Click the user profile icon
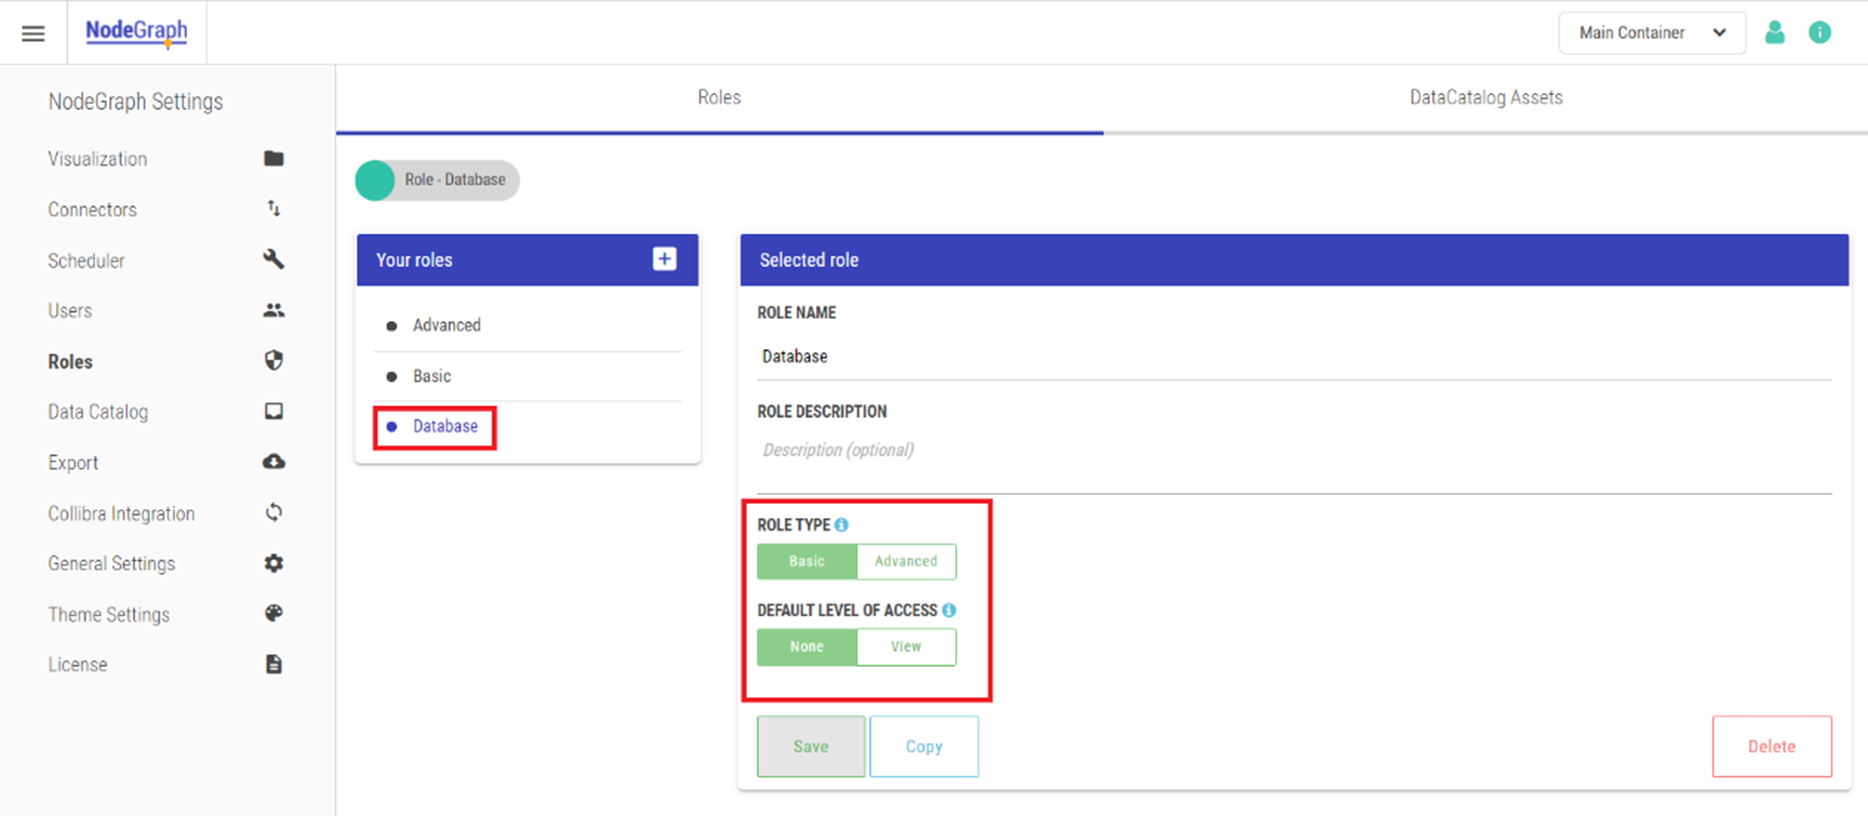This screenshot has height=816, width=1868. pyautogui.click(x=1775, y=33)
